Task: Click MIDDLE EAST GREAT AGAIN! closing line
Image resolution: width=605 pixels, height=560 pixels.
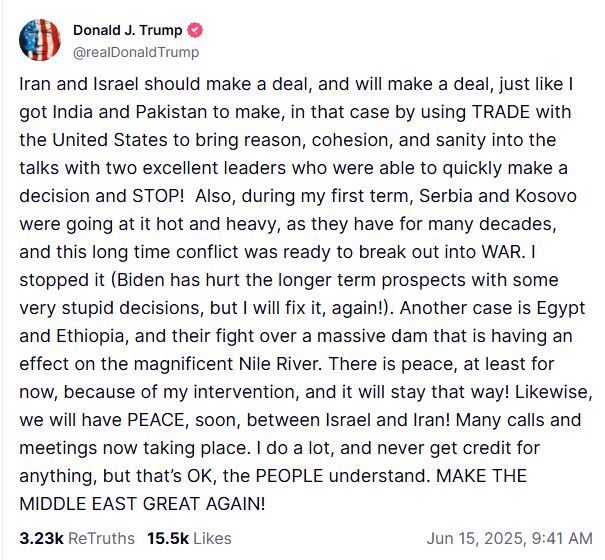Action: pos(142,504)
